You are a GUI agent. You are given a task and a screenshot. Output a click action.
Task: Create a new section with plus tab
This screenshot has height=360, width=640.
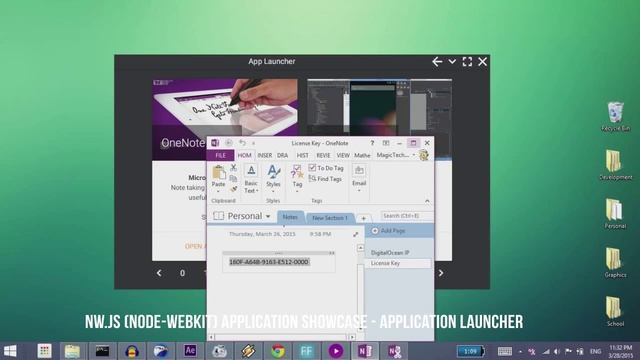click(363, 218)
